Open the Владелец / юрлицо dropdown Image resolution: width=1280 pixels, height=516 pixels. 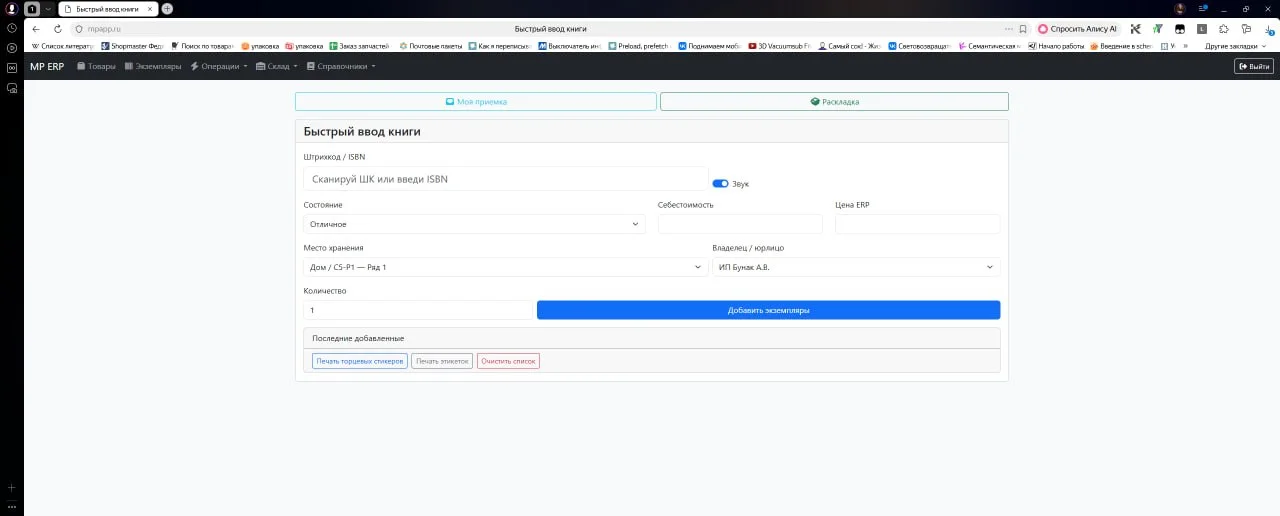(856, 267)
